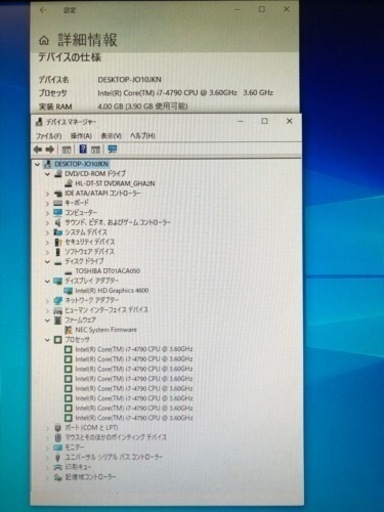This screenshot has height=512, width=384.
Task: Click the システム デバイス folder icon
Action: (x=58, y=232)
